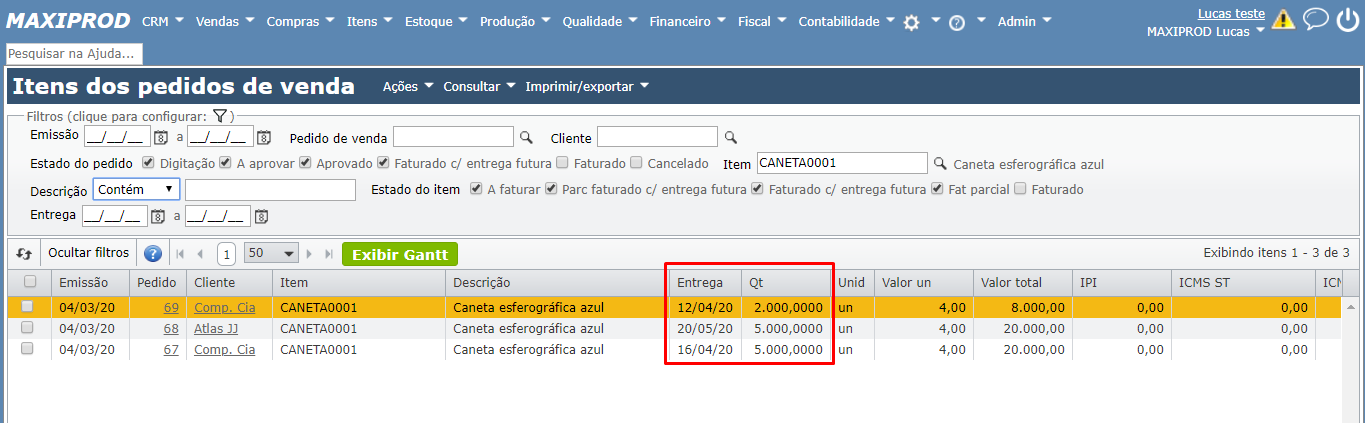Viewport: 1365px width, 423px height.
Task: Click the blue help icon beside Ocultar filtros
Action: coord(153,254)
